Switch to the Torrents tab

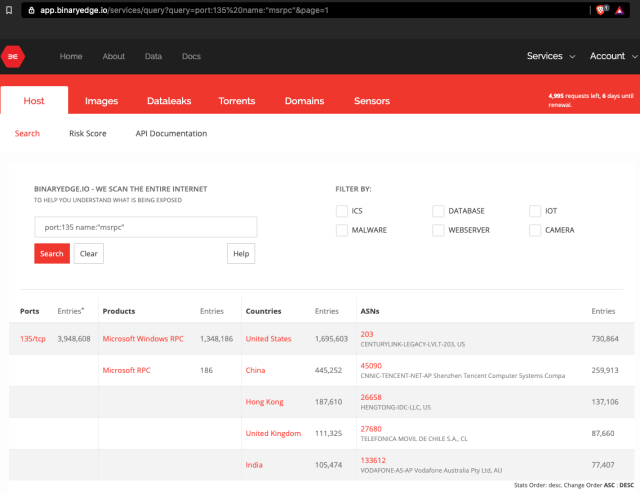(237, 101)
